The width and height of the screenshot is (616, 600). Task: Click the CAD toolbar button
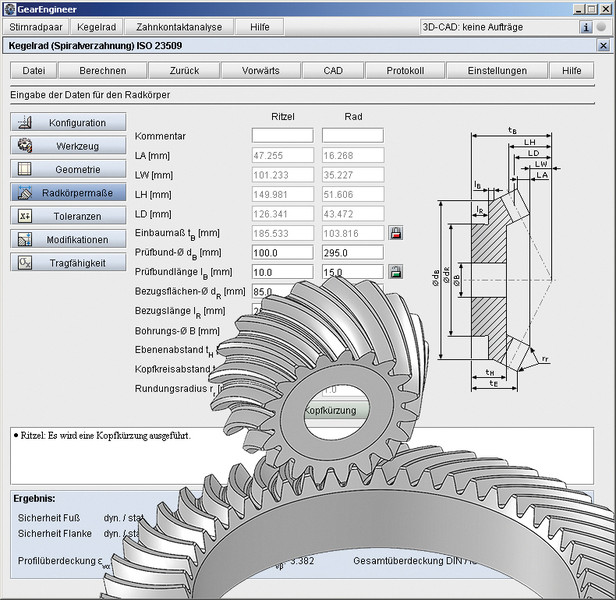click(333, 71)
